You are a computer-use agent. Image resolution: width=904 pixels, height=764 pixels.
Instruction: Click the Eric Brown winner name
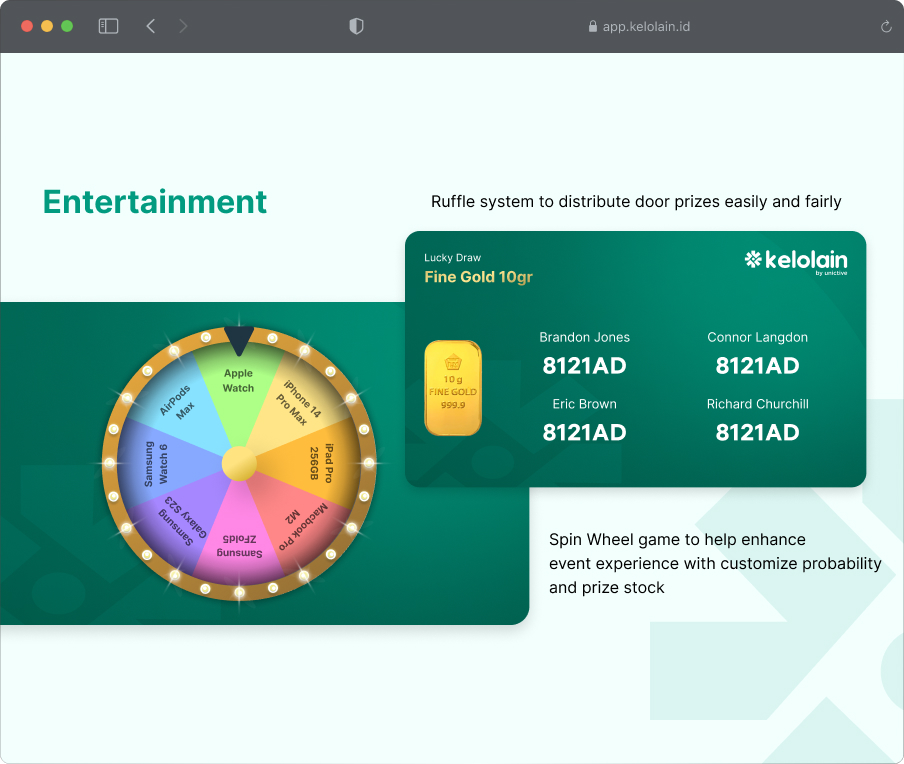point(585,404)
